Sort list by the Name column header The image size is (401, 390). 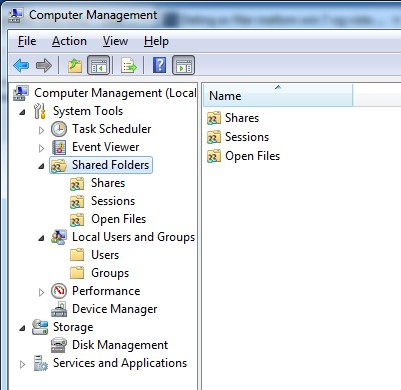[278, 95]
